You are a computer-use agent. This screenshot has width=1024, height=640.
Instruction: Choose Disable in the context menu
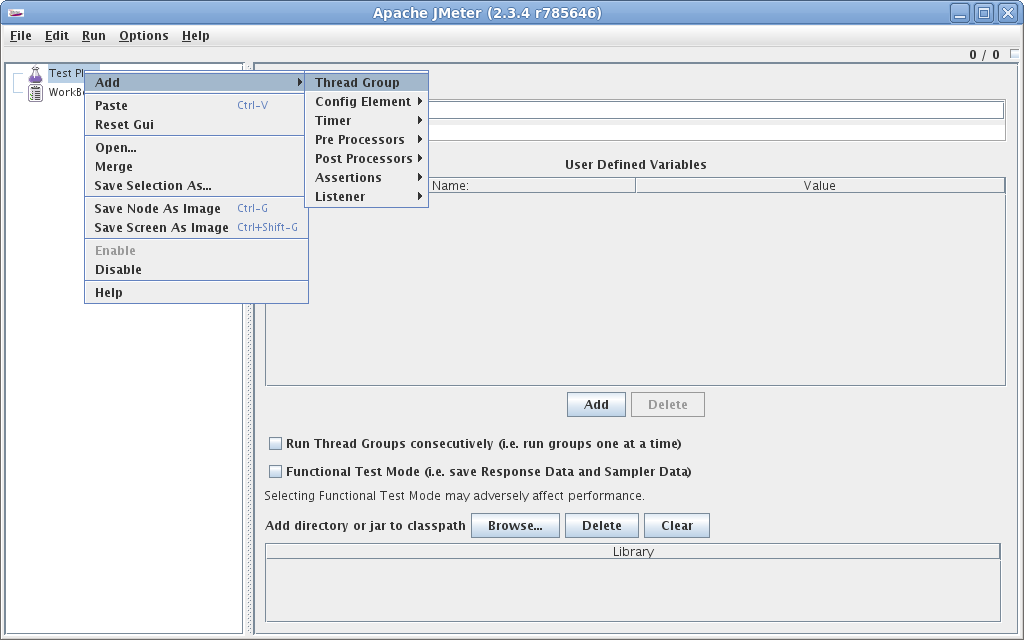tap(196, 270)
